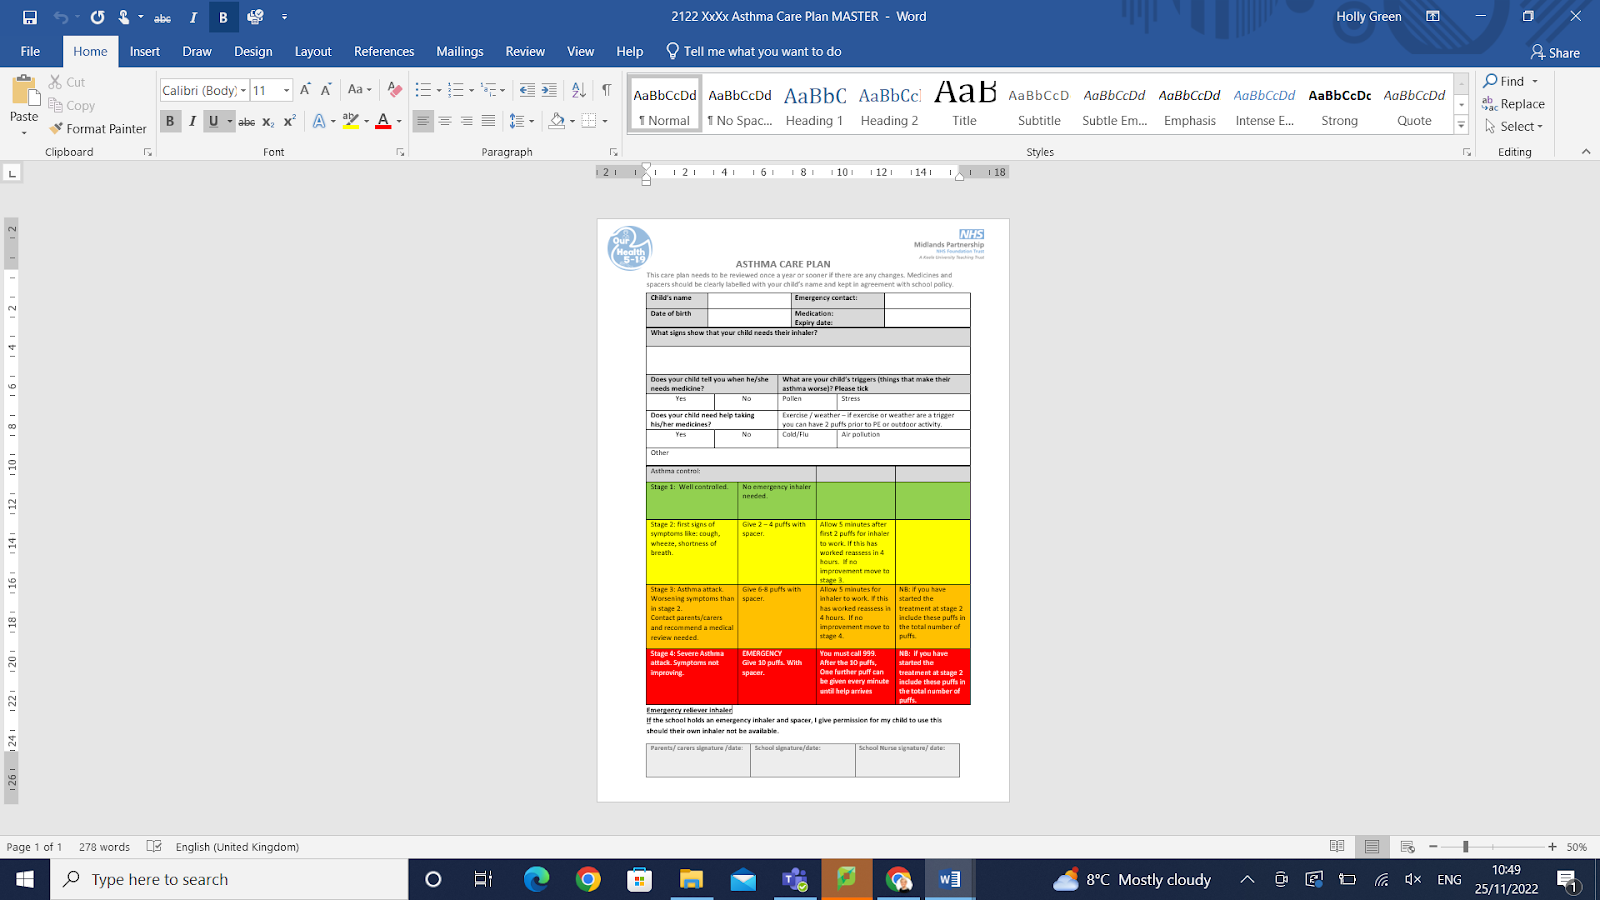Toggle Print Layout view
This screenshot has width=1600, height=900.
(1372, 847)
